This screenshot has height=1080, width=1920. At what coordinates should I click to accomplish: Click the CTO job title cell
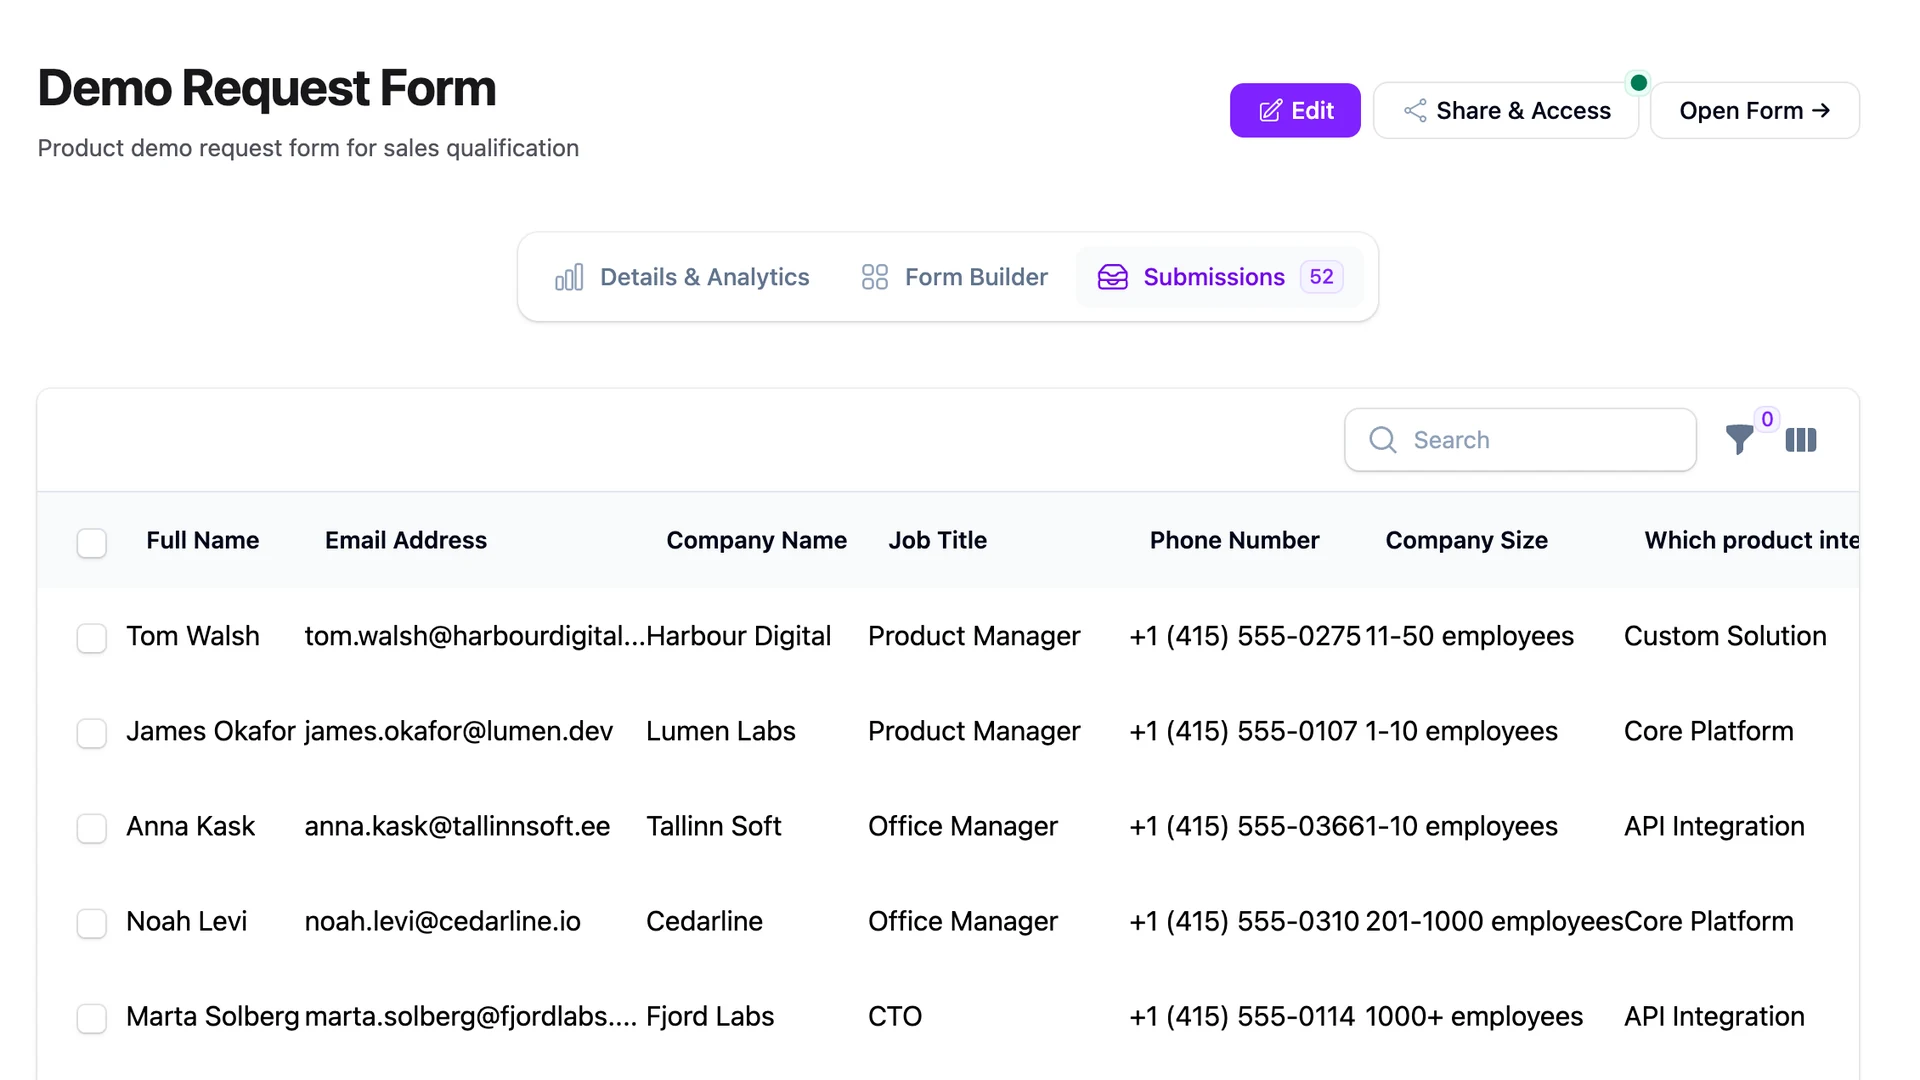895,1016
